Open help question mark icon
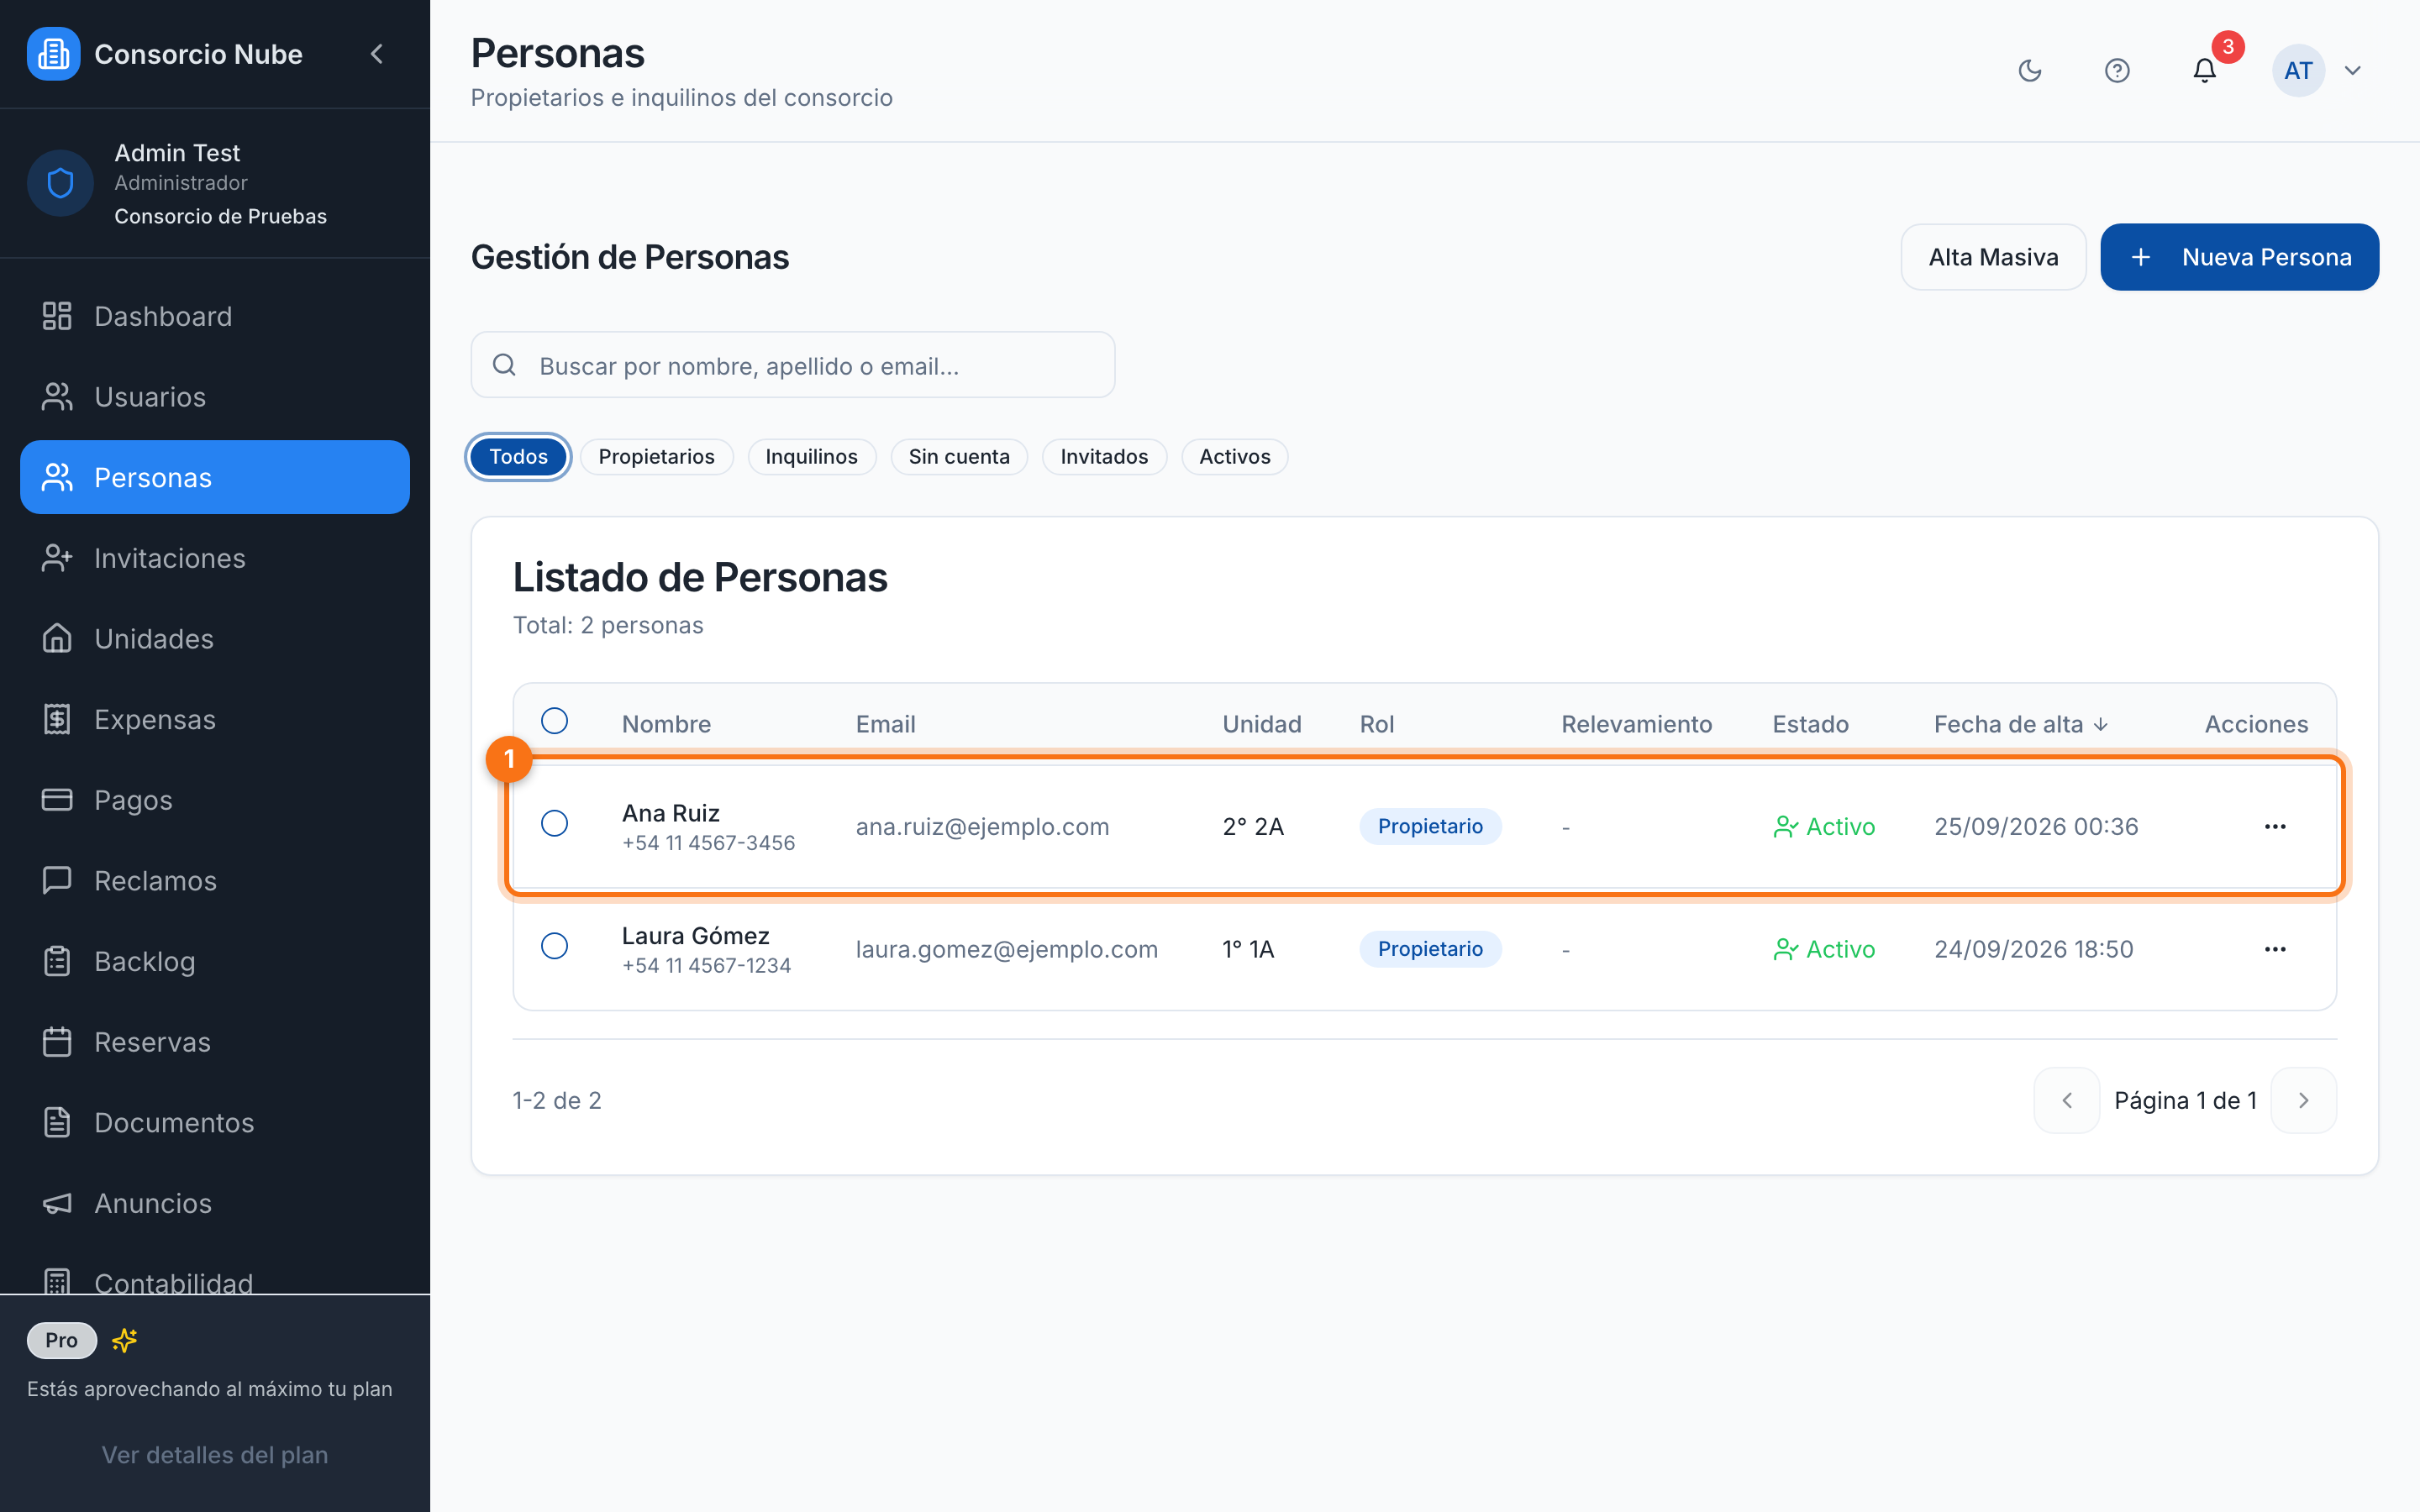The width and height of the screenshot is (2420, 1512). point(2117,70)
